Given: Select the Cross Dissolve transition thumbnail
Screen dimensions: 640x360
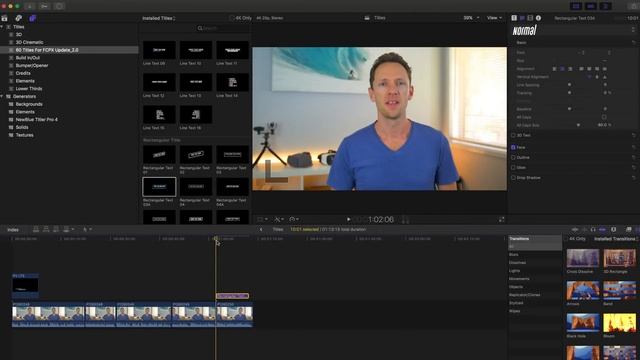Looking at the screenshot, I should point(583,258).
